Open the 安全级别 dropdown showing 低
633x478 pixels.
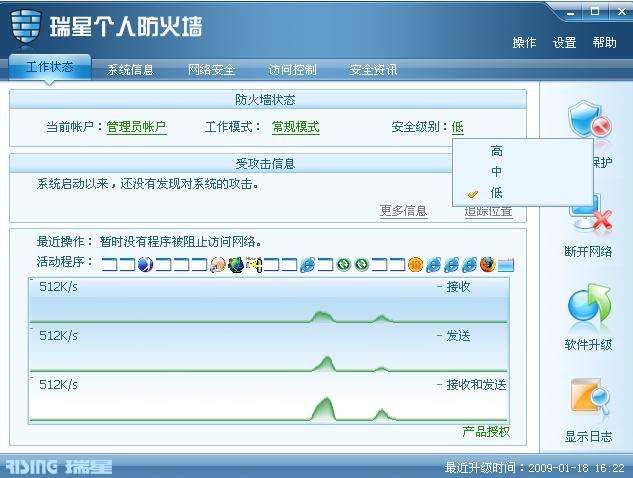457,127
